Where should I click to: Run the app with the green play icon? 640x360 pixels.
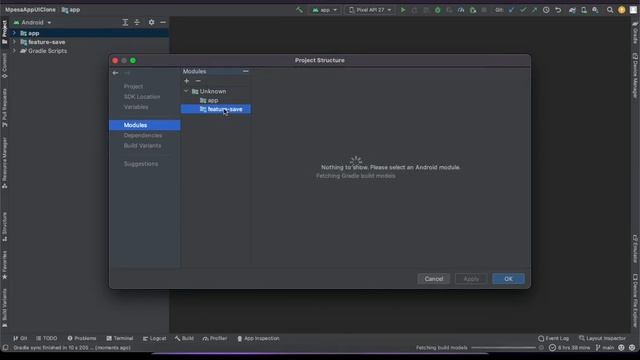tap(403, 10)
